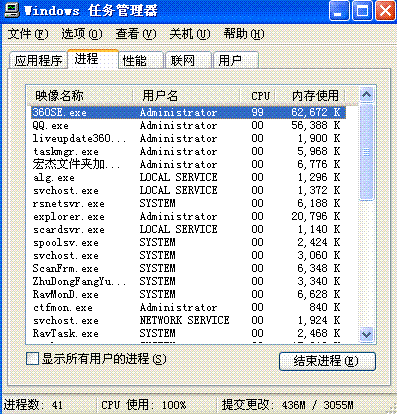Select svchost.exe using 1,372 K
This screenshot has width=397, height=414.
(188, 190)
